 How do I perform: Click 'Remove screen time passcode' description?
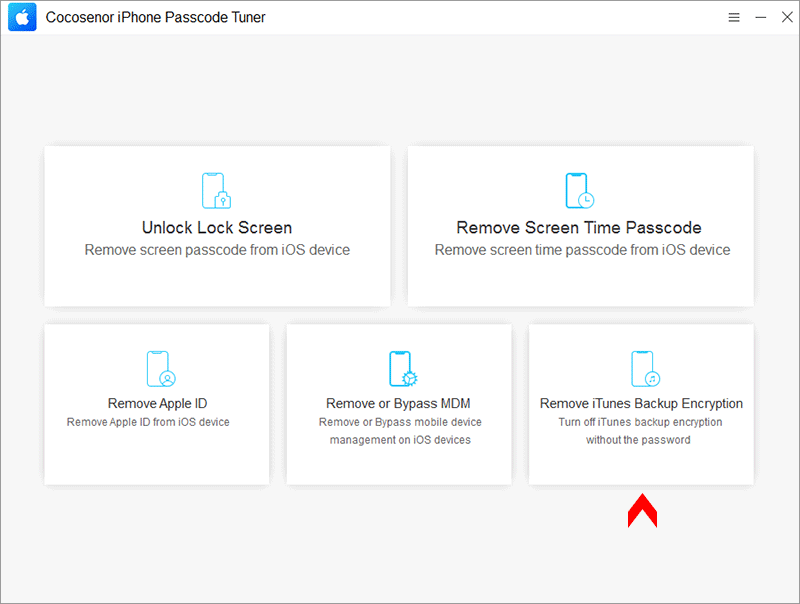click(582, 250)
